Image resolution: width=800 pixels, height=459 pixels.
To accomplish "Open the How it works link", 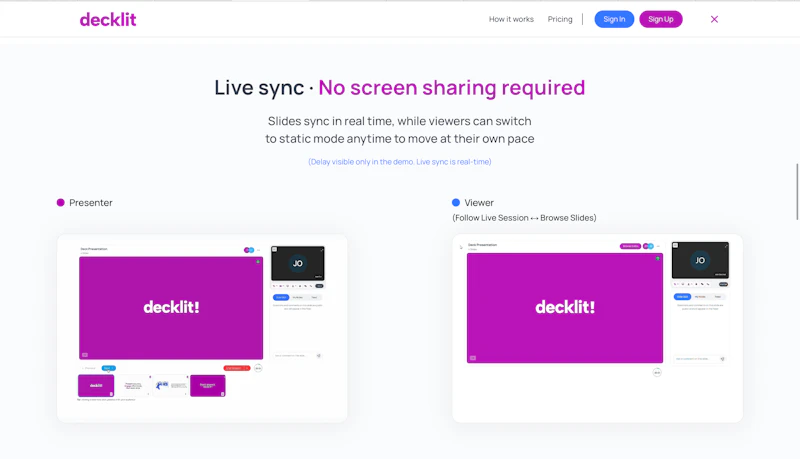I will (511, 19).
